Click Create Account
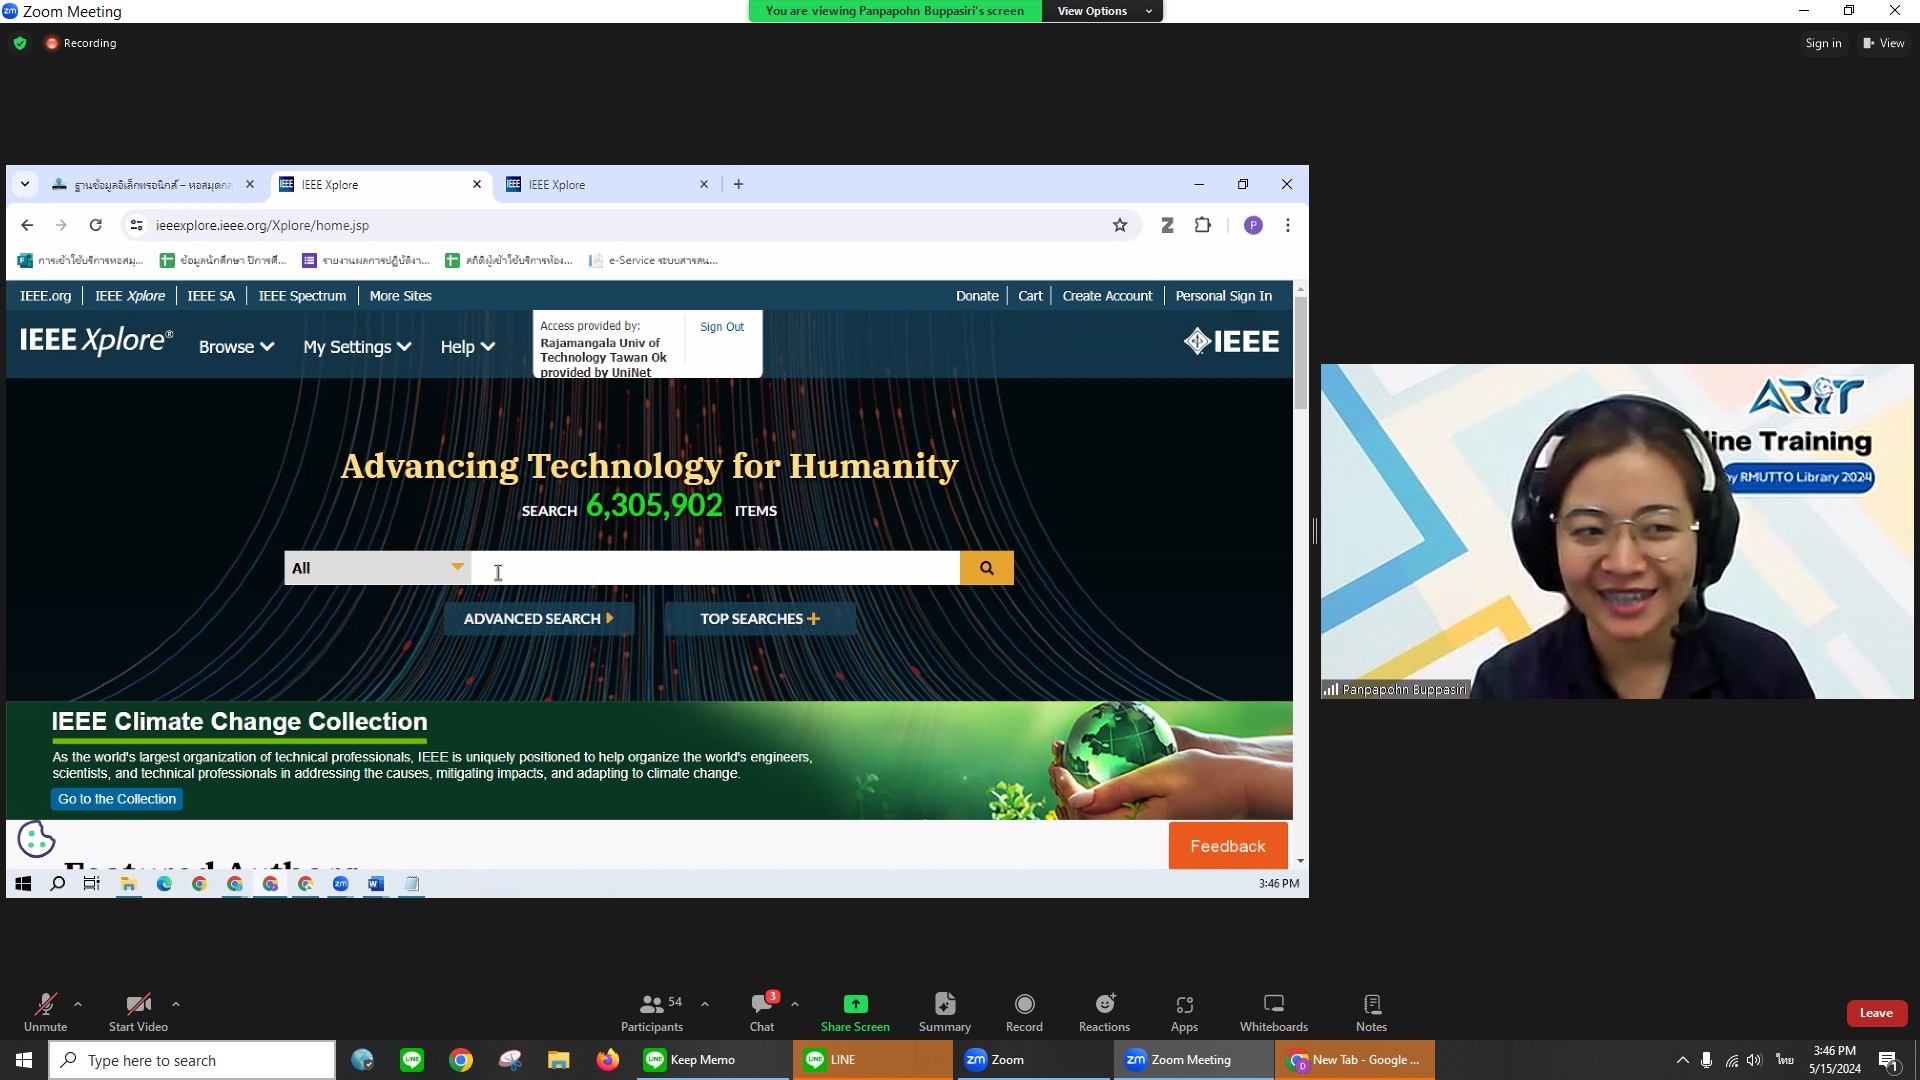The image size is (1920, 1080). [1107, 296]
